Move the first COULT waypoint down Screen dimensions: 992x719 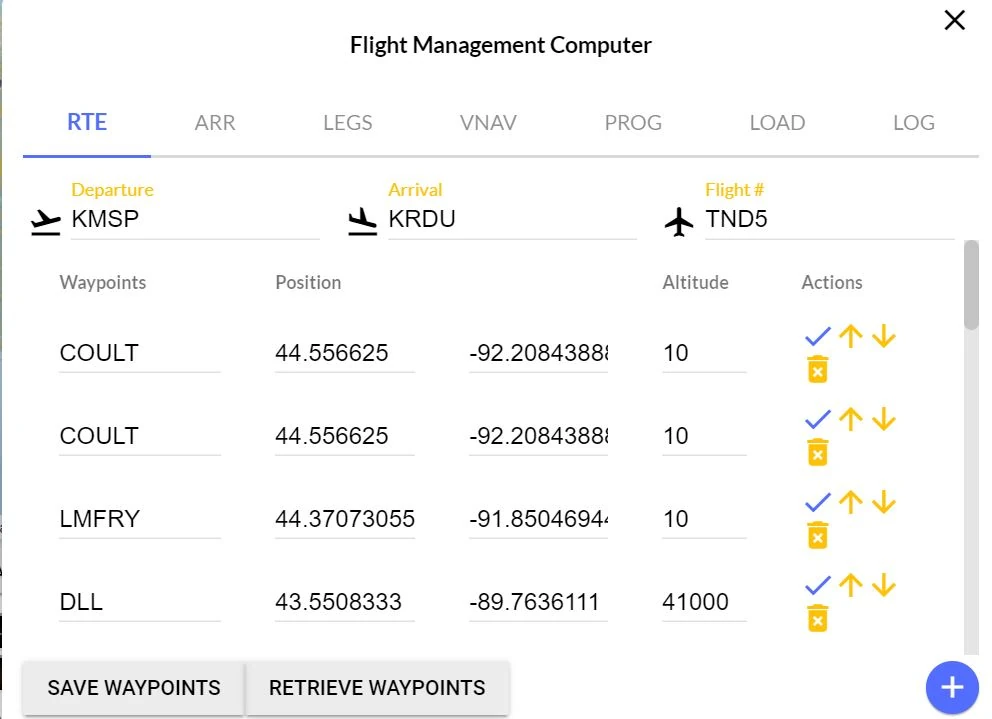883,336
